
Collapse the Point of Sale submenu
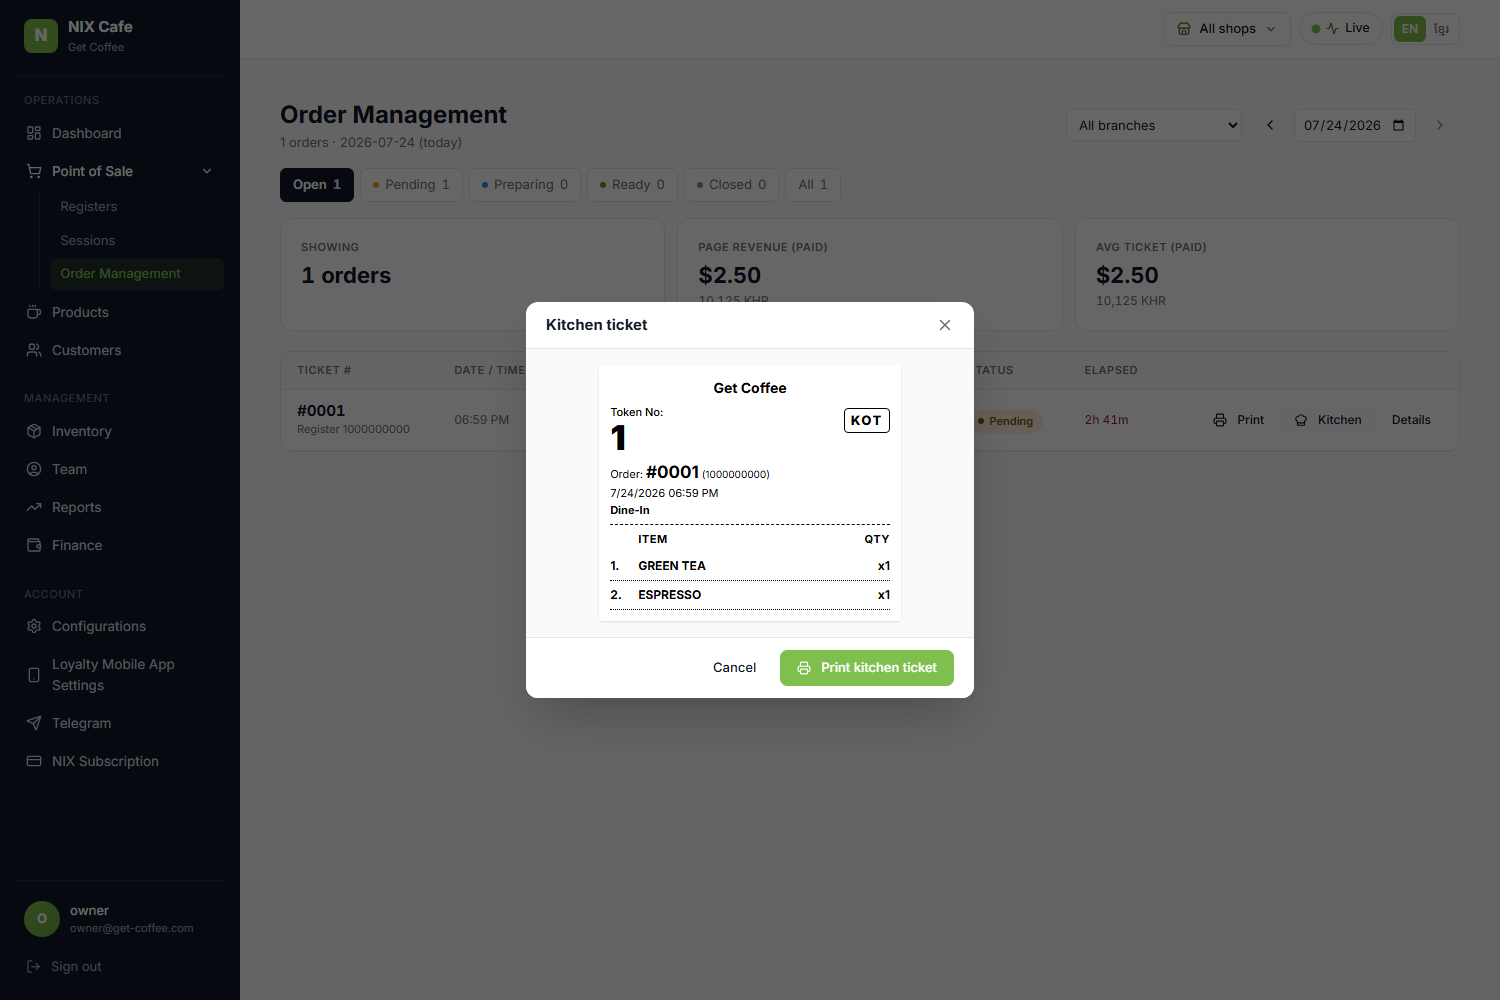point(207,171)
